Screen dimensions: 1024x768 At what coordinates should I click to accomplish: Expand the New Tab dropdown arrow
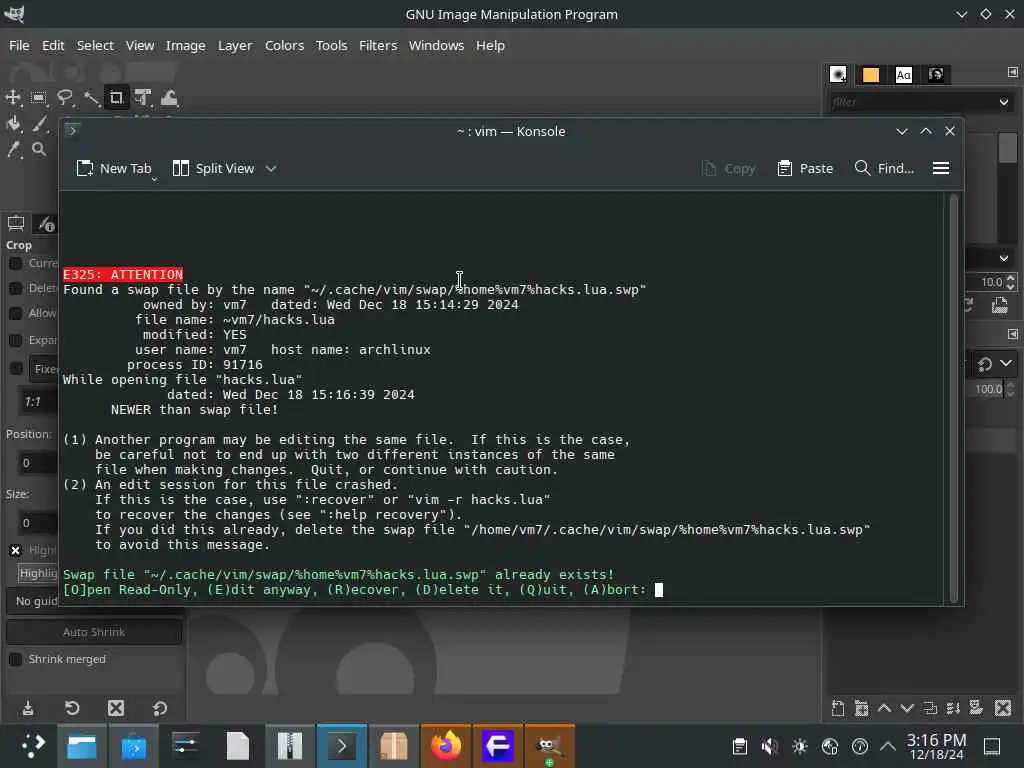tap(155, 178)
